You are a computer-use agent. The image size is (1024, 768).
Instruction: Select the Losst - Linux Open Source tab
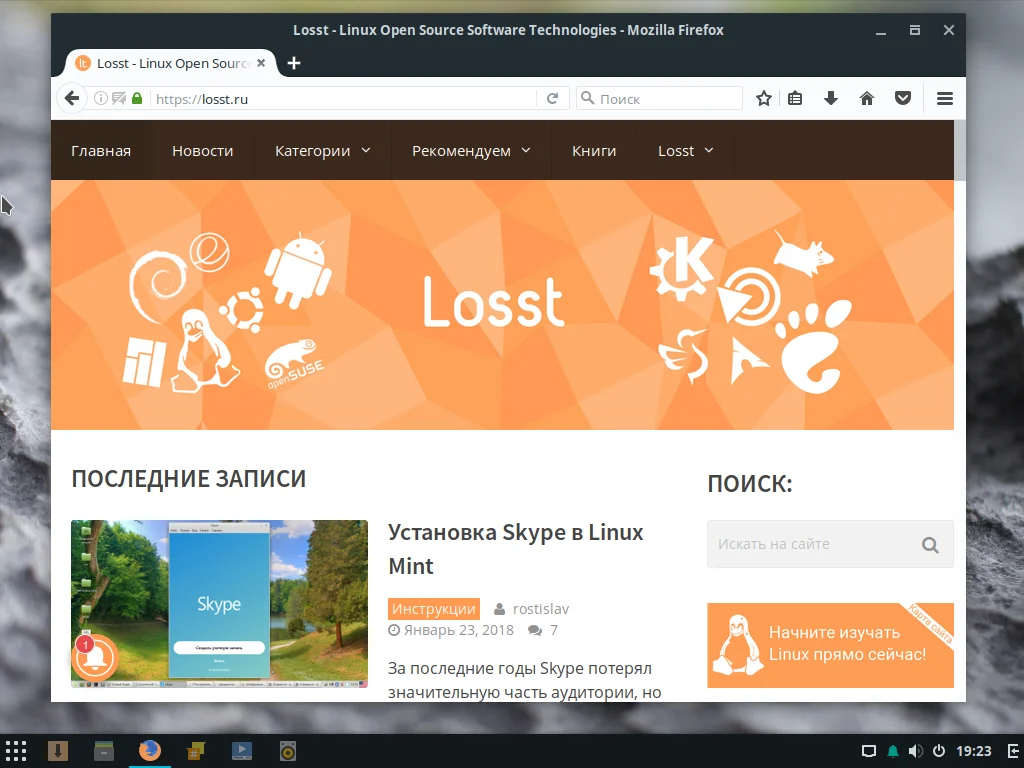[171, 63]
